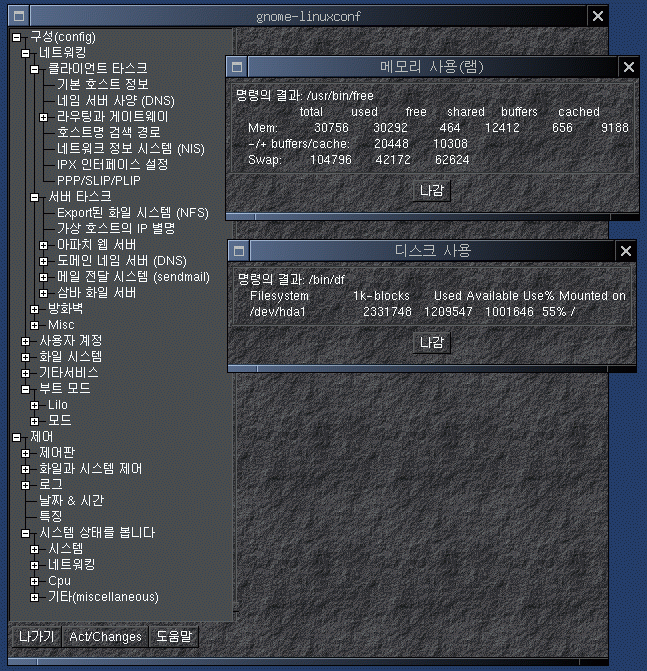Expand the 라우팅과 게이트웨이 node
The image size is (647, 671).
click(44, 117)
